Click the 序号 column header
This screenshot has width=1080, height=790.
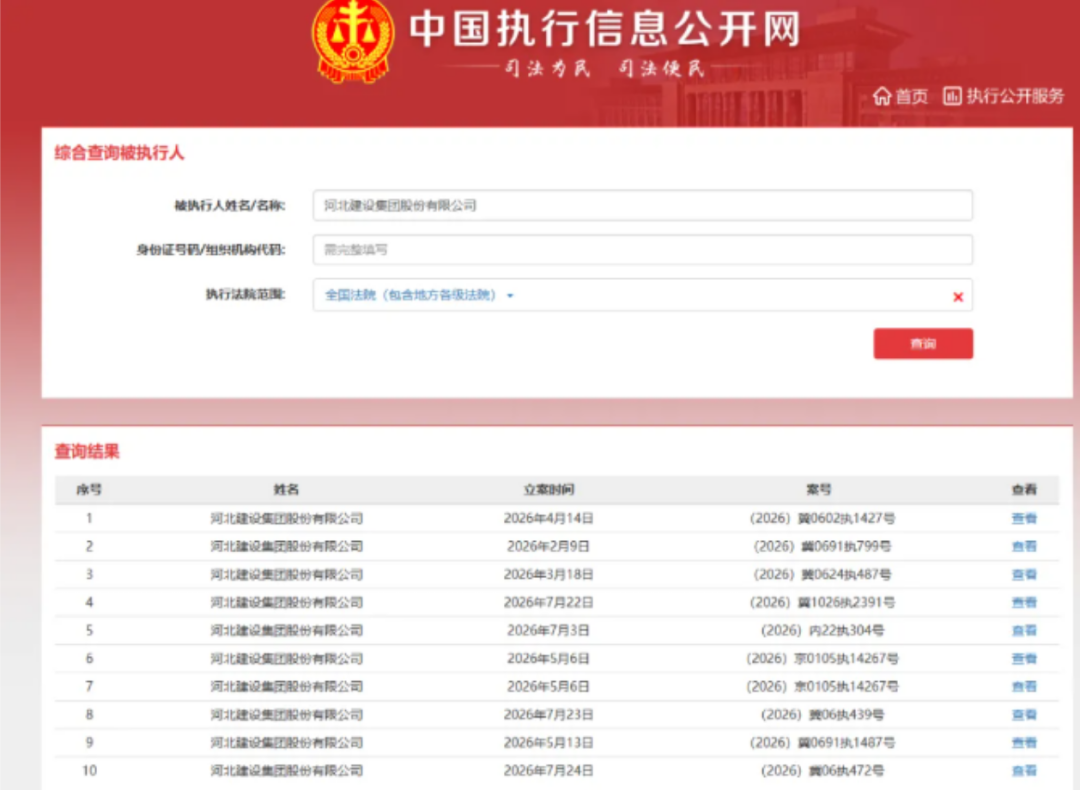coord(89,490)
